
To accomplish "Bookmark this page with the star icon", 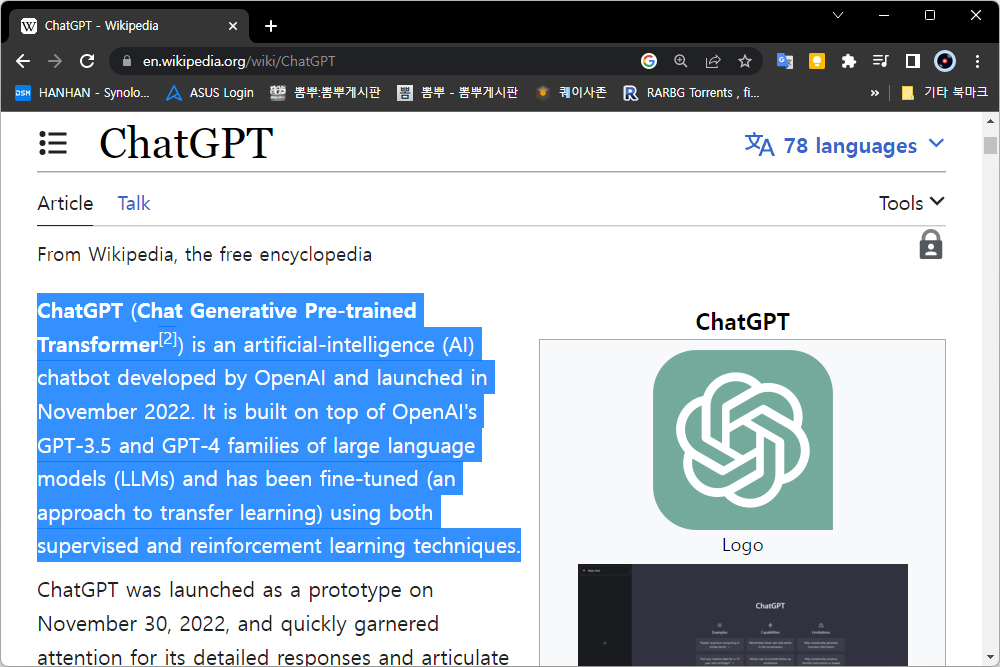I will pos(744,61).
